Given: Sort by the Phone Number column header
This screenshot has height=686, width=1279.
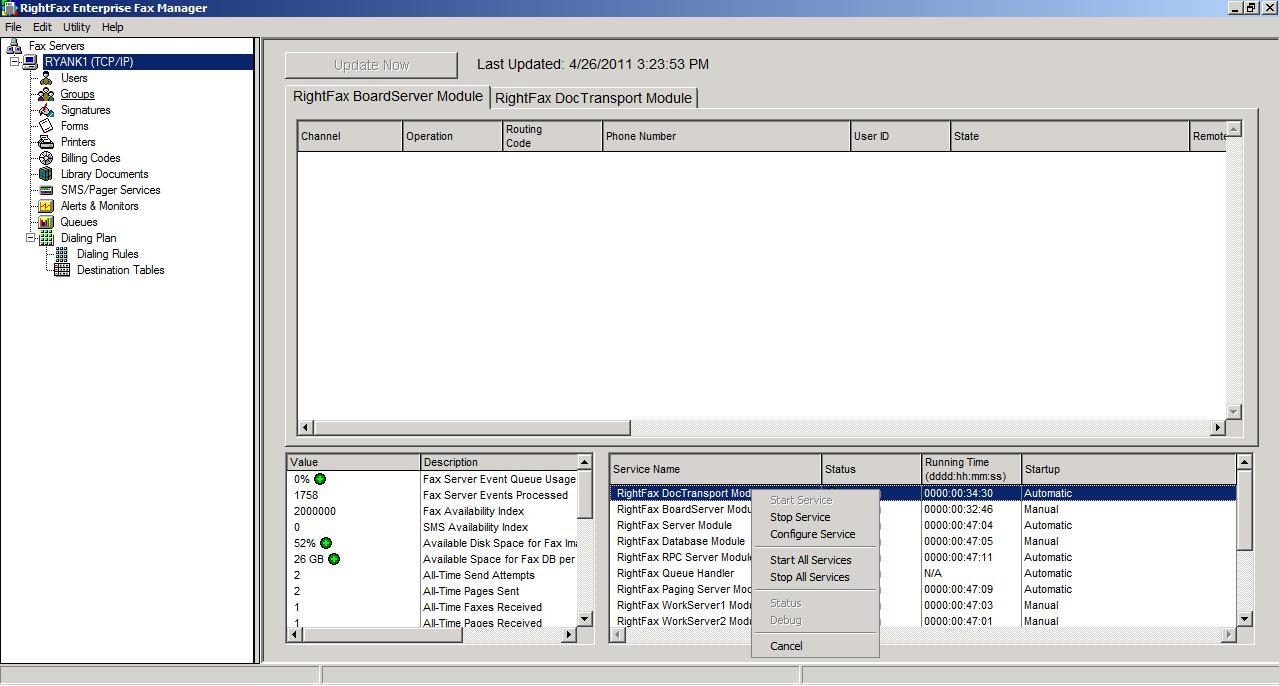Looking at the screenshot, I should [x=726, y=136].
